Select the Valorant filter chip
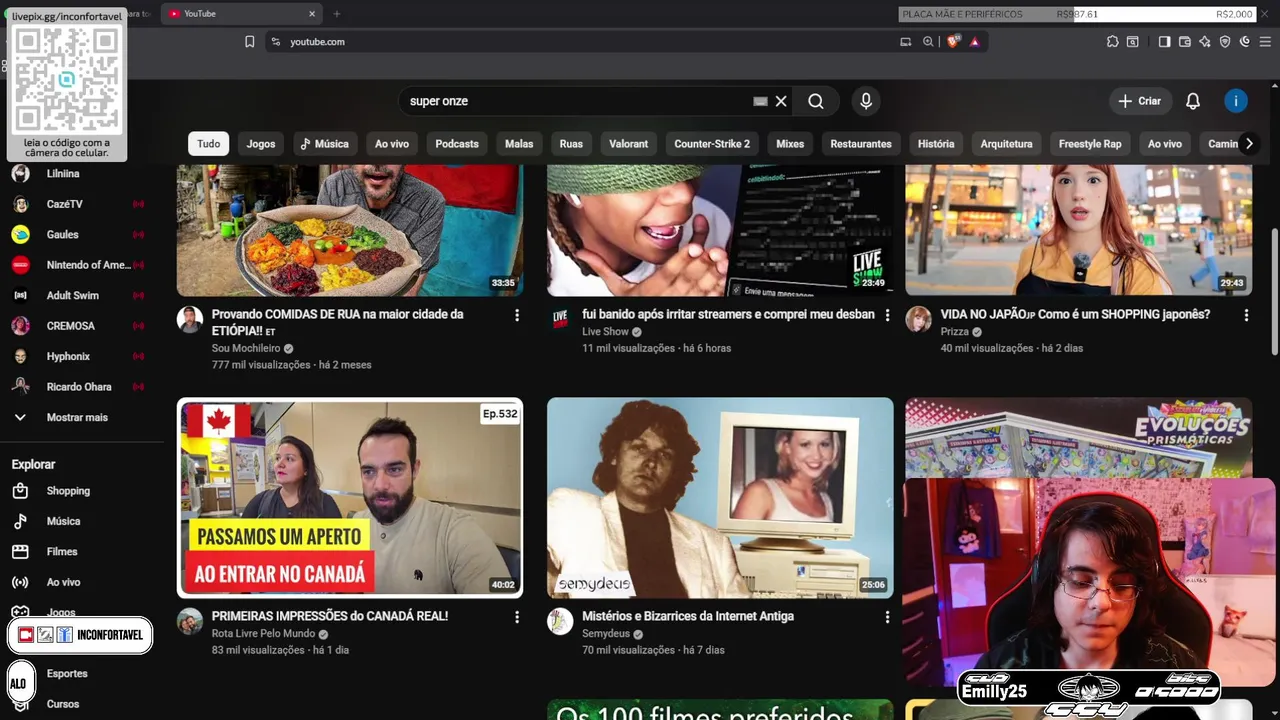 tap(629, 144)
